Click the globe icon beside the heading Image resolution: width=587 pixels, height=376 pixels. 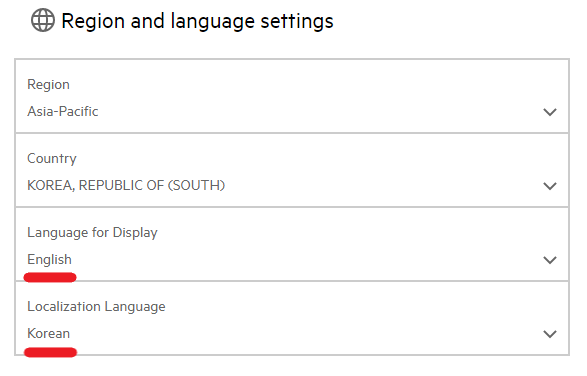pyautogui.click(x=43, y=20)
